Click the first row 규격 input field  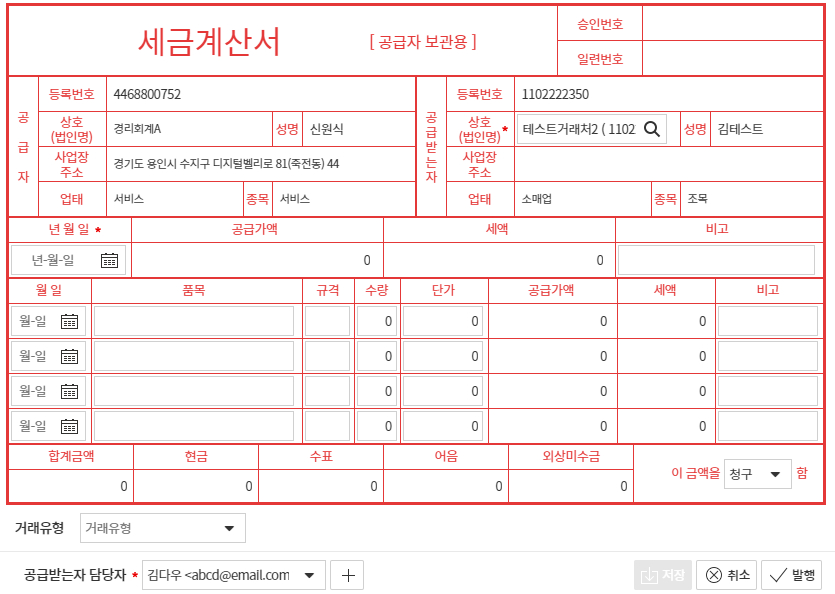(x=327, y=321)
